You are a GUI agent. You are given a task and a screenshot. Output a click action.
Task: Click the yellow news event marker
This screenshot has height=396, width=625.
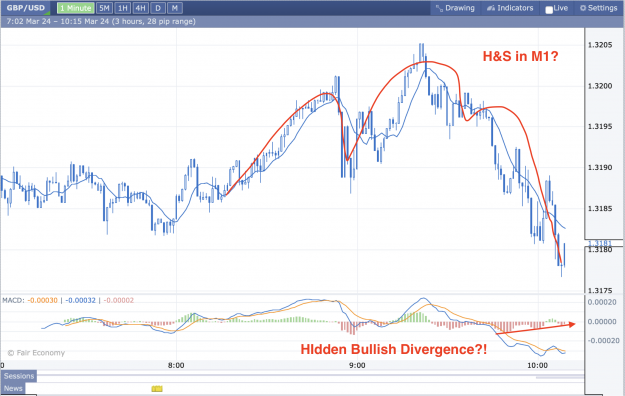tap(157, 388)
